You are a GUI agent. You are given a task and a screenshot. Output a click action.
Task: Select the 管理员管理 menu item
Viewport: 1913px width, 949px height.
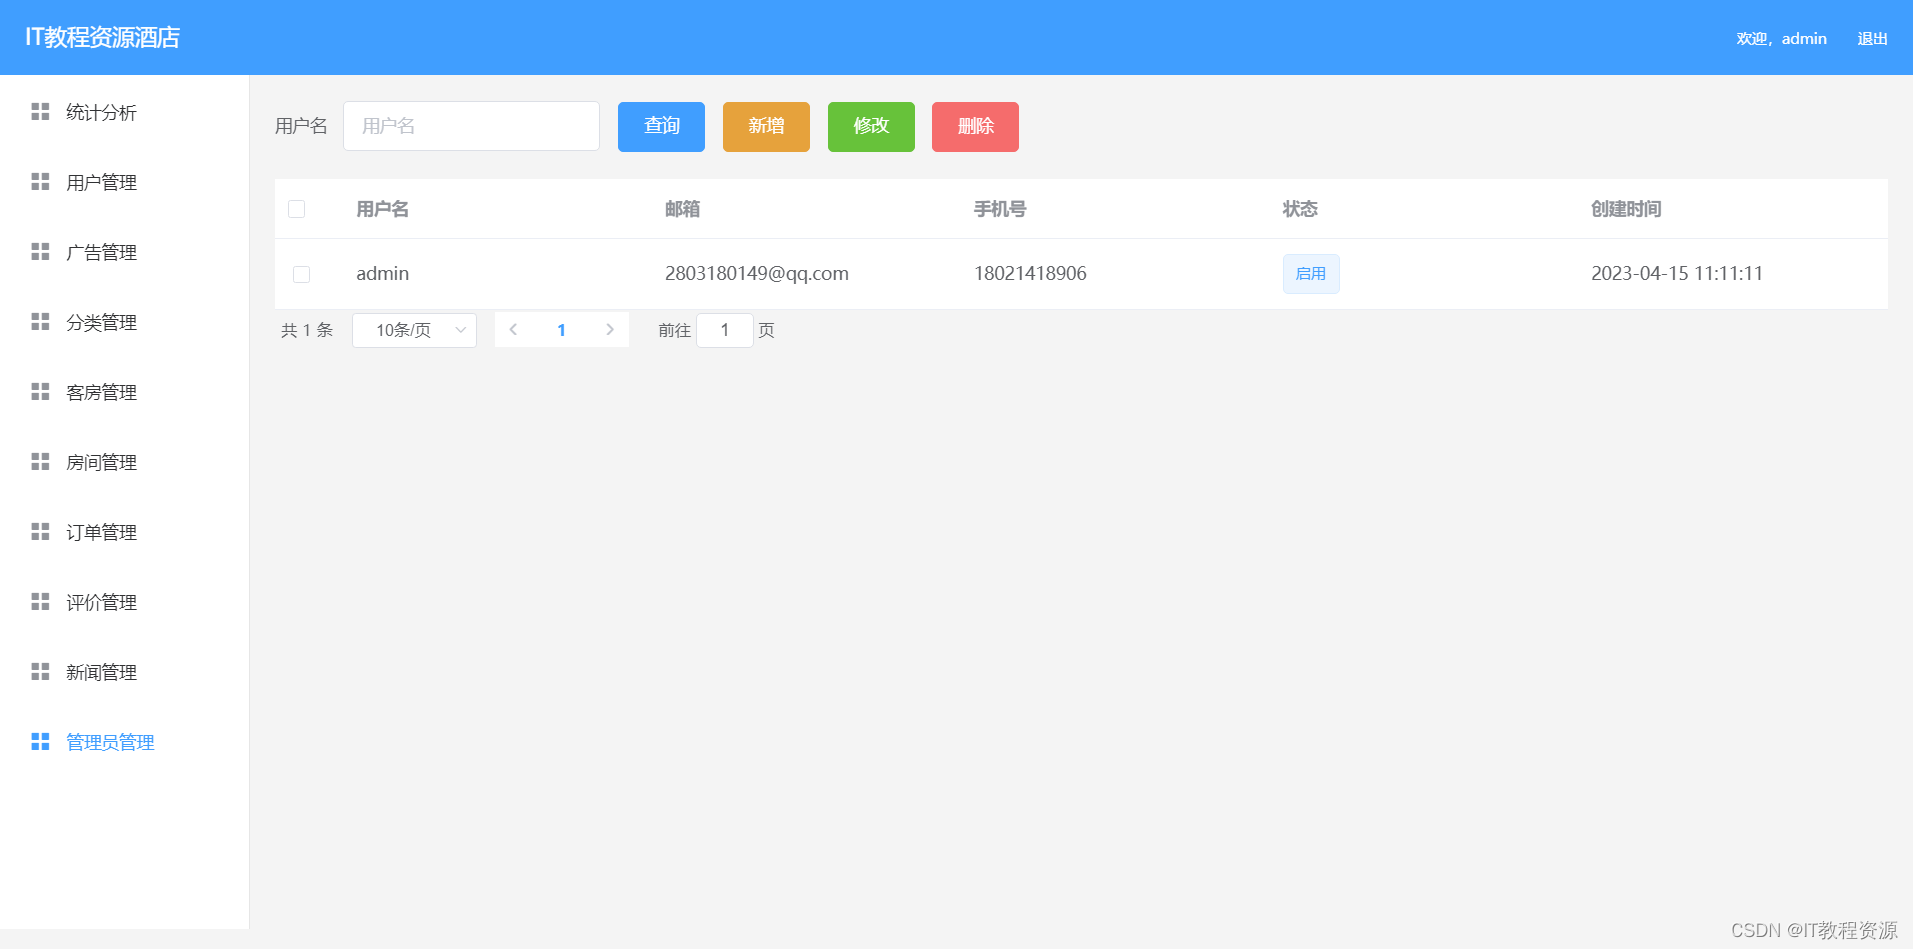[x=124, y=742]
